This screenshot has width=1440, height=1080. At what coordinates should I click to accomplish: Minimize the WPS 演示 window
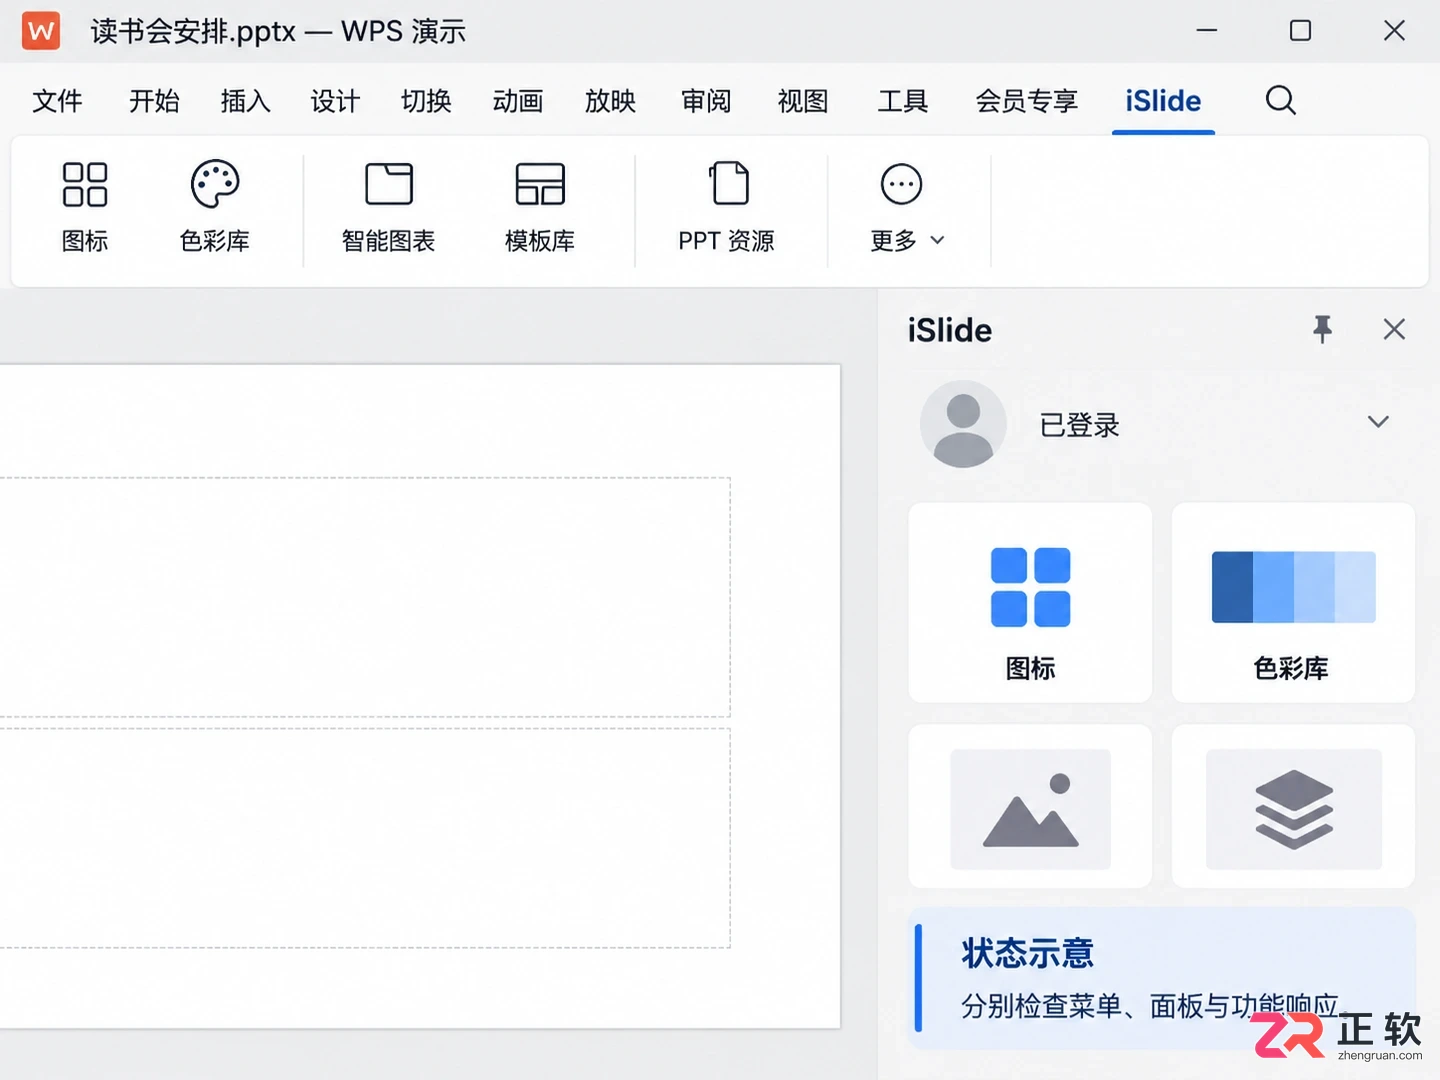(1207, 31)
